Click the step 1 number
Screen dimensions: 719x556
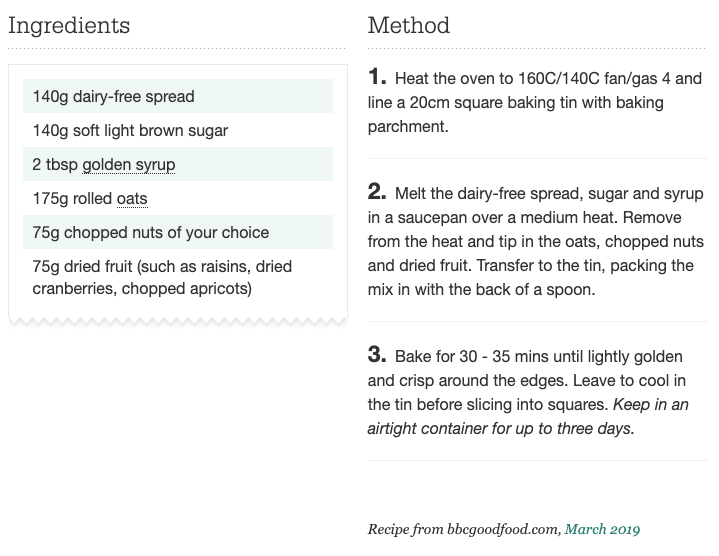coord(377,77)
